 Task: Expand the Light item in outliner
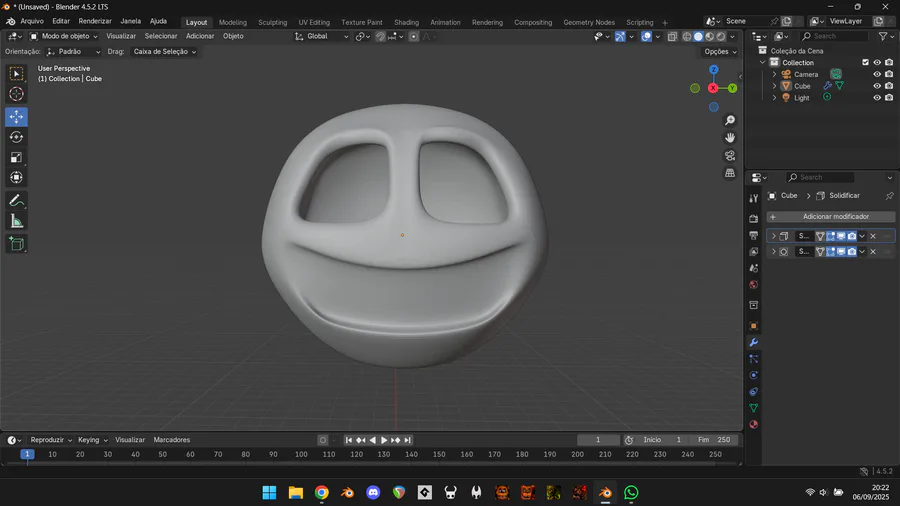[774, 98]
